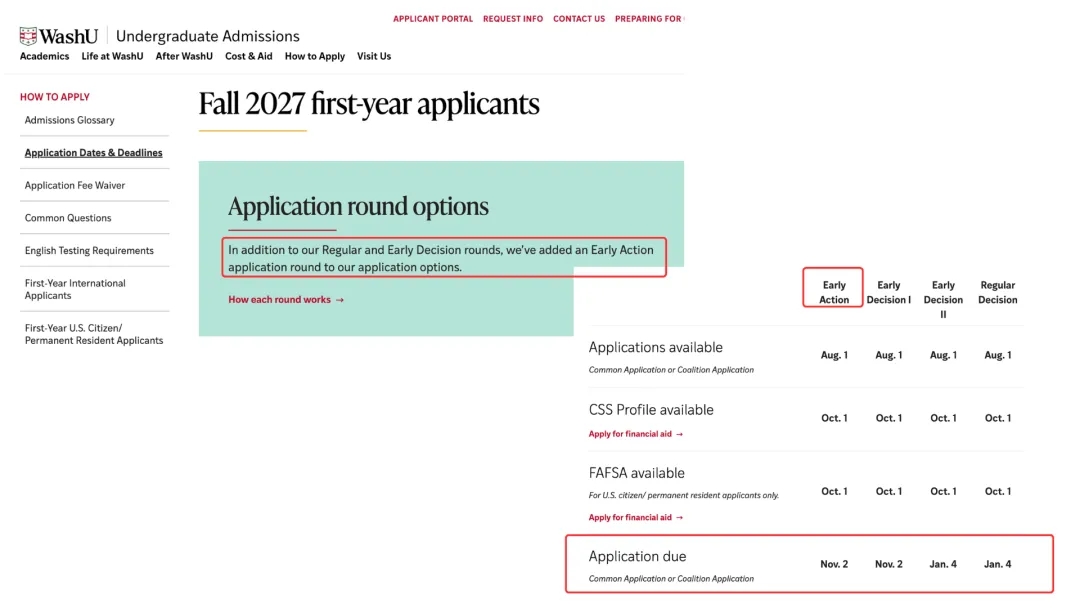Open Common Questions sidebar link

[x=68, y=218]
